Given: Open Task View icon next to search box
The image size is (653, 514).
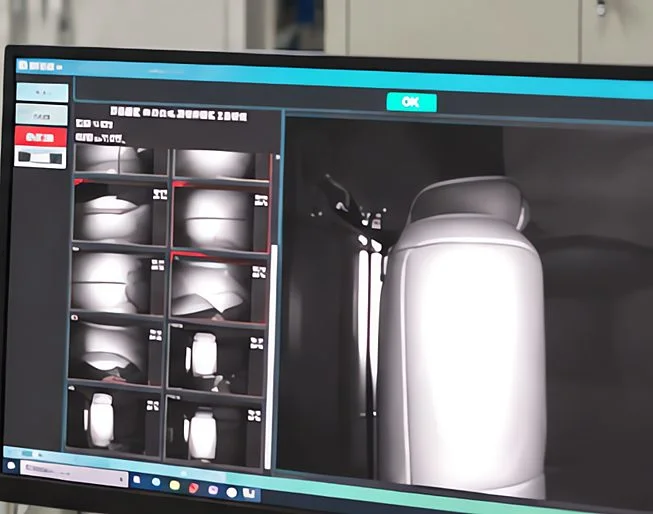Looking at the screenshot, I should point(137,480).
